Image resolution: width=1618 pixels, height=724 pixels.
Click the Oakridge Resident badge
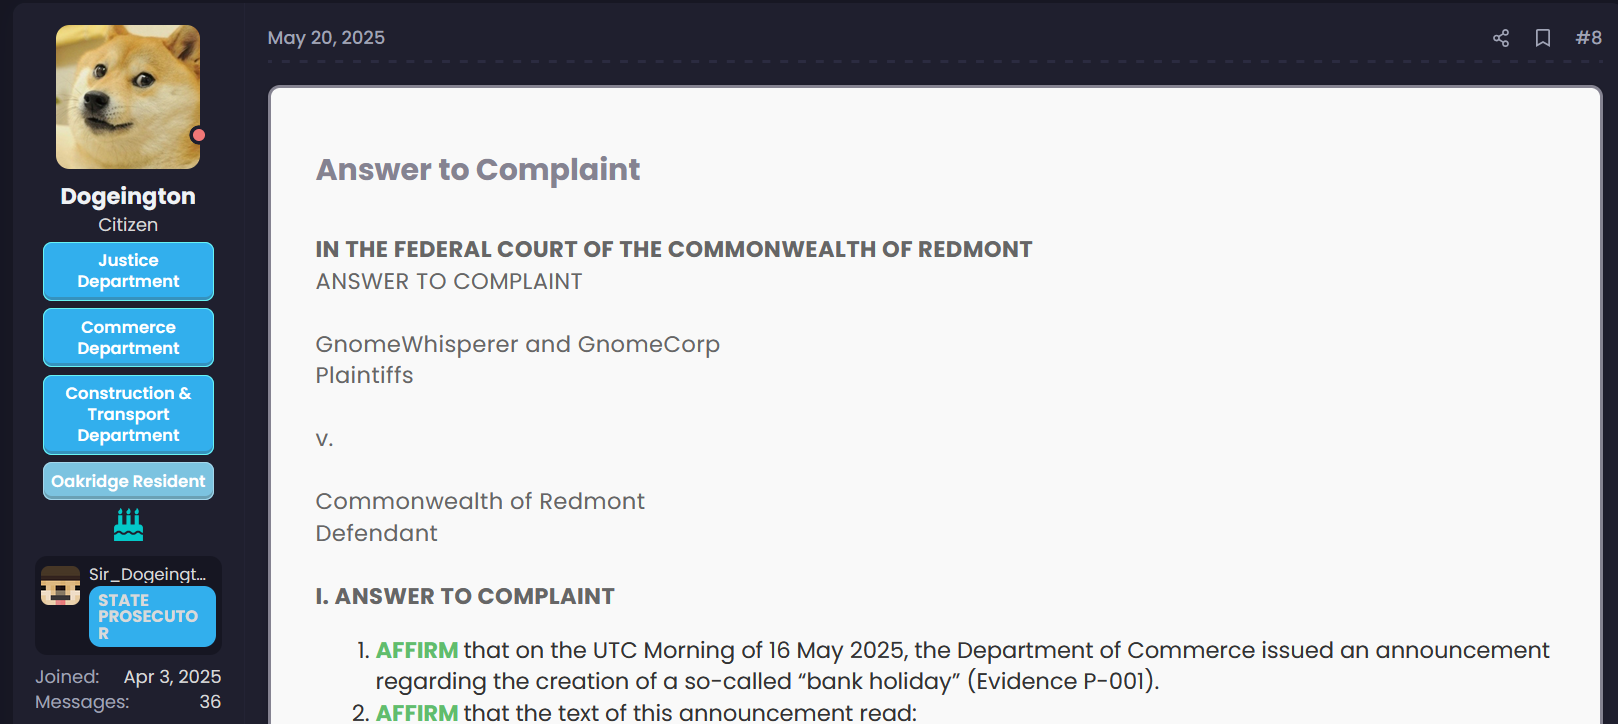(x=128, y=481)
